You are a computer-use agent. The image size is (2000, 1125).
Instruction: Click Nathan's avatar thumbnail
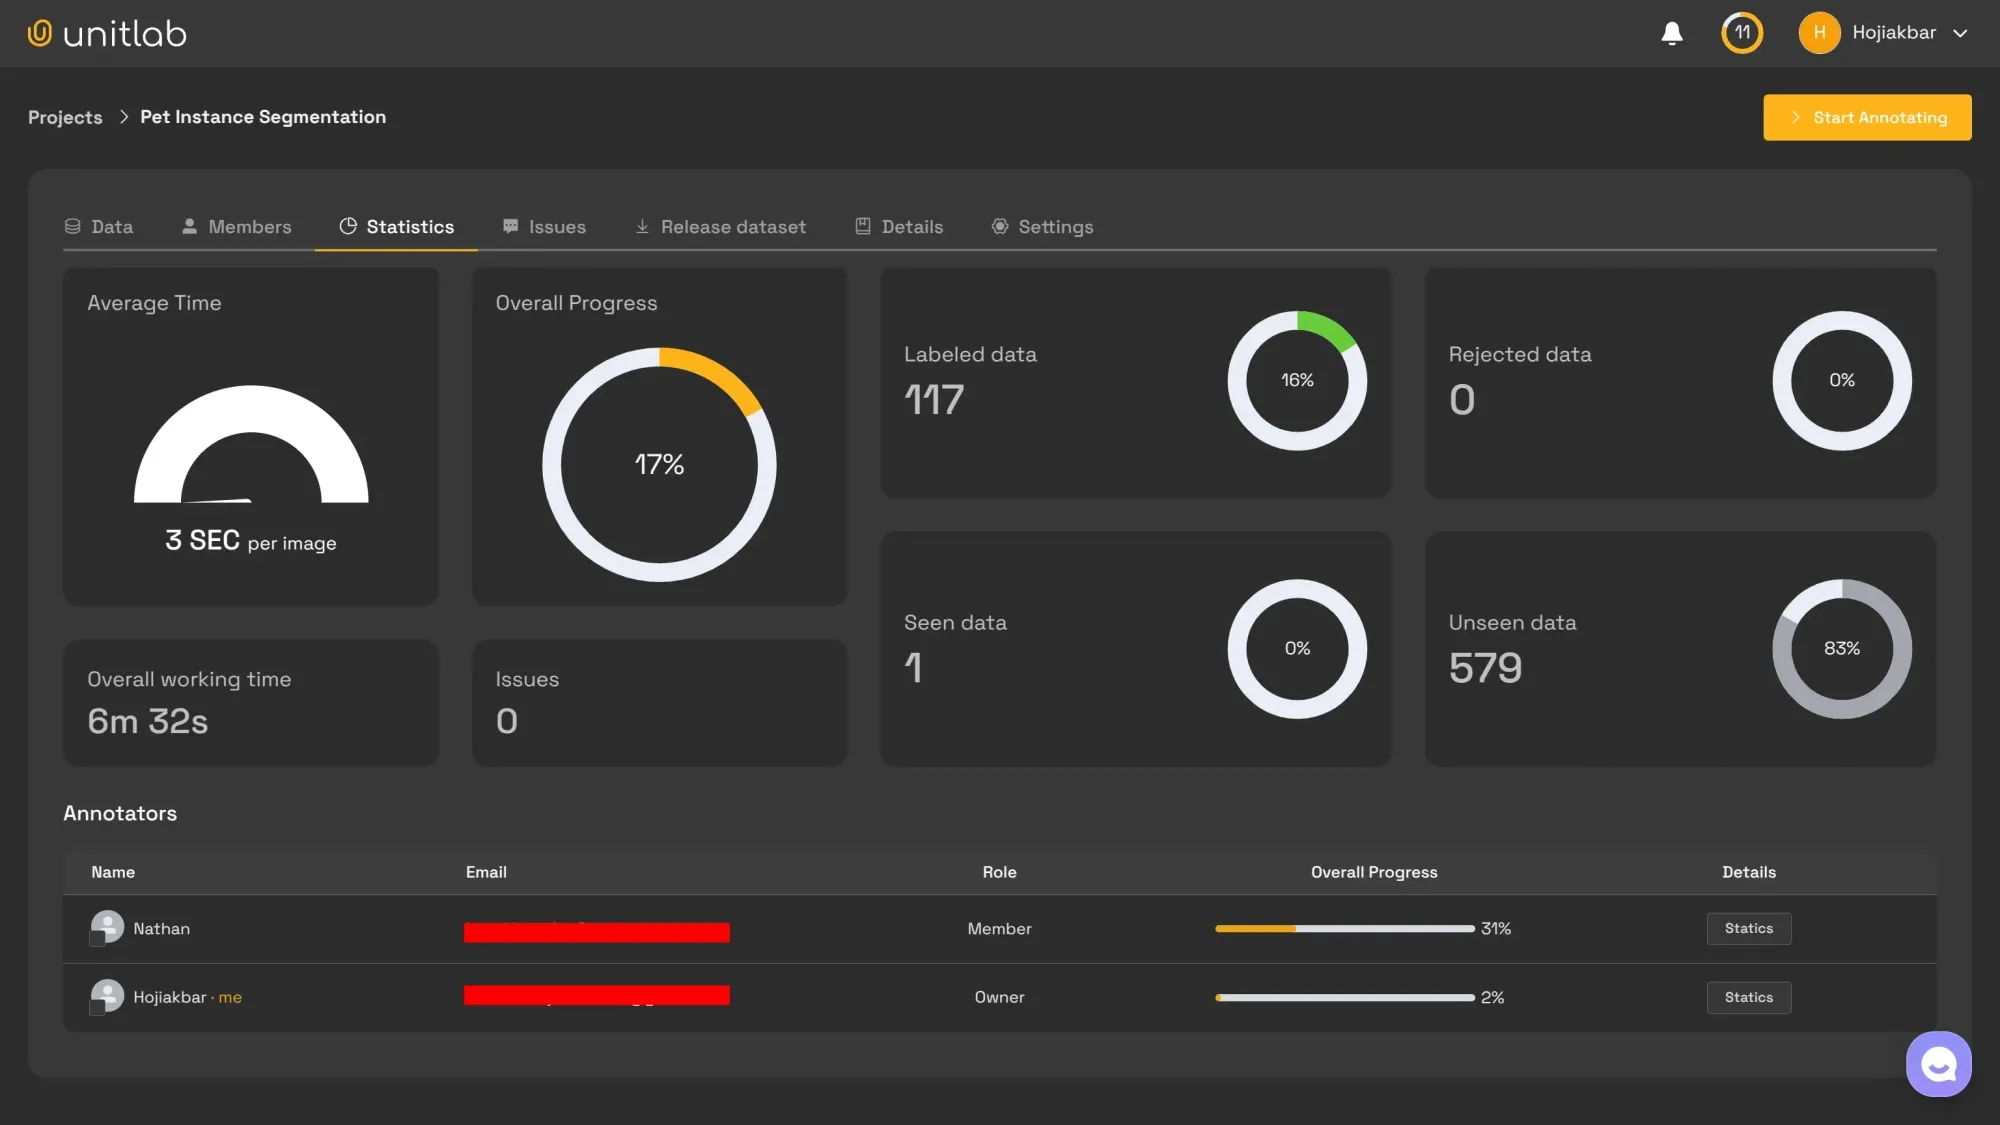click(107, 928)
